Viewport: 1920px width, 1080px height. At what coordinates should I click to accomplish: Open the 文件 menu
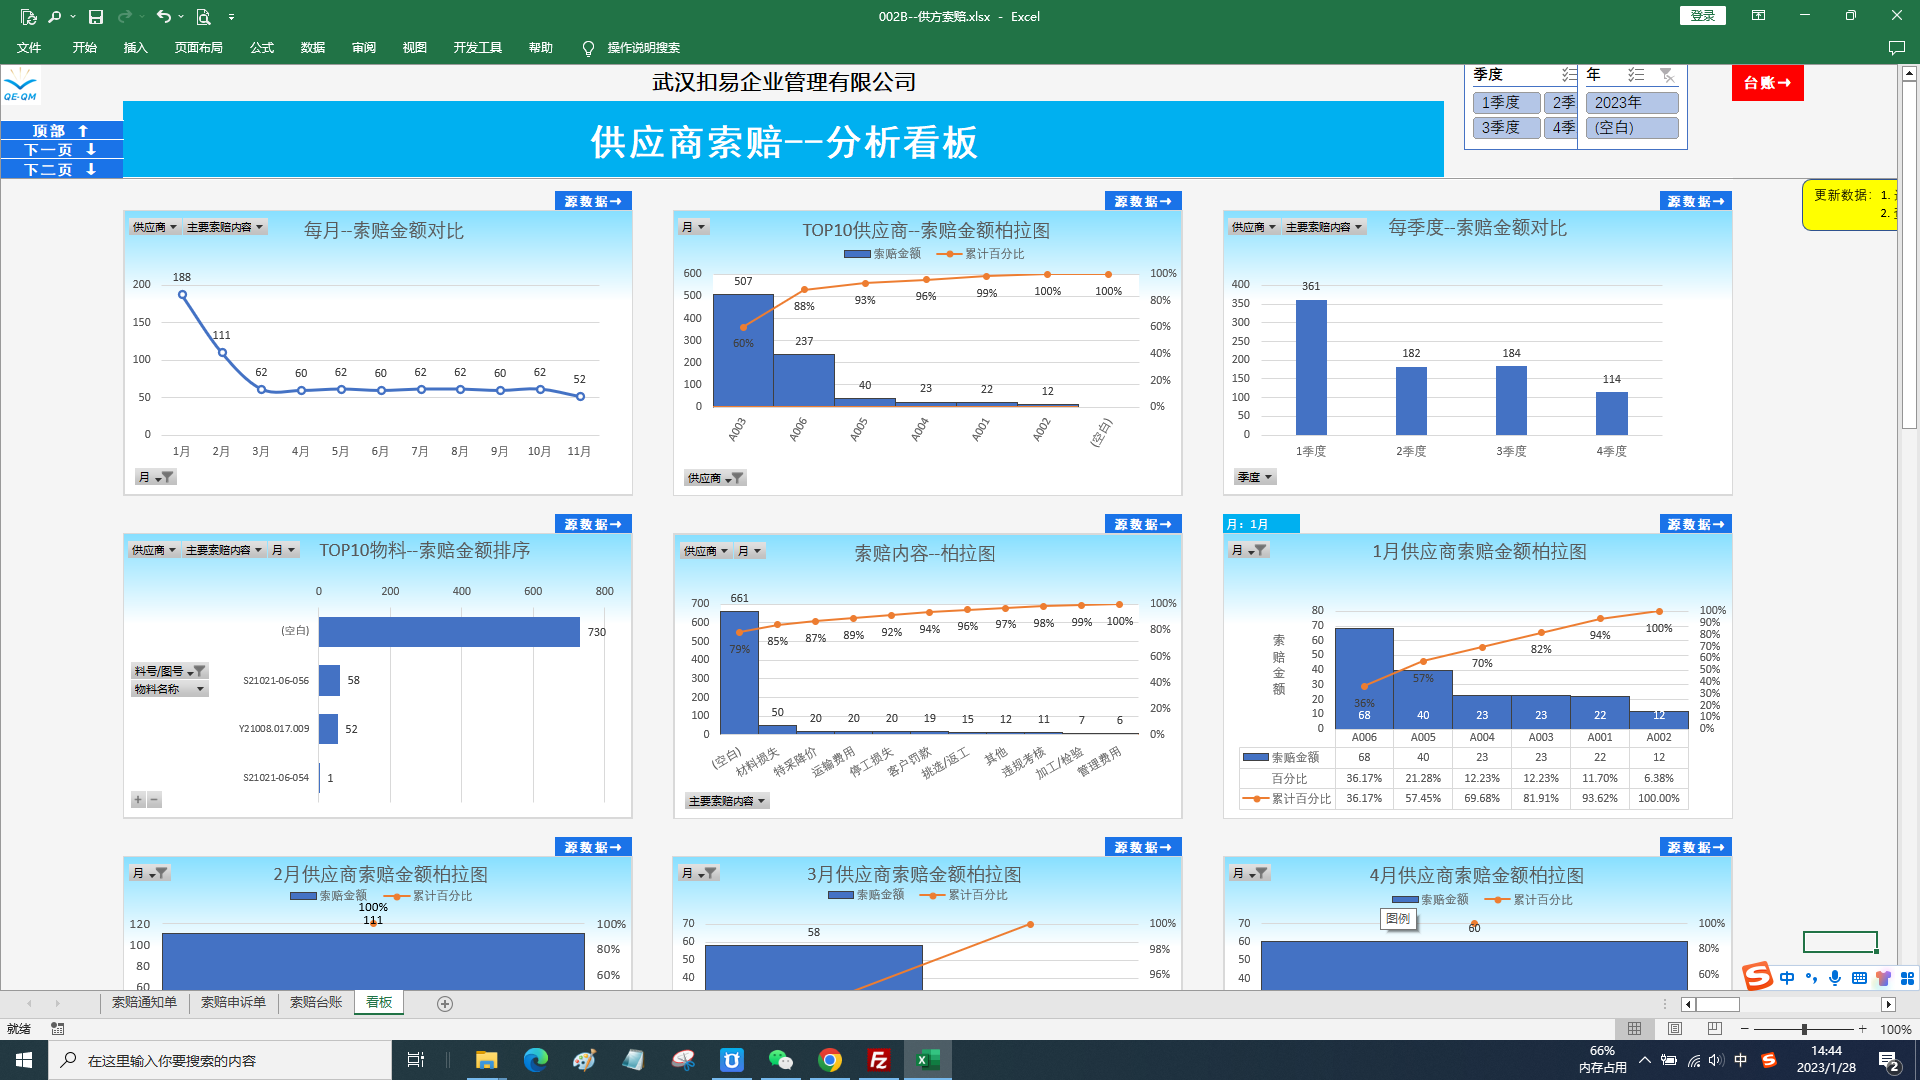[29, 48]
